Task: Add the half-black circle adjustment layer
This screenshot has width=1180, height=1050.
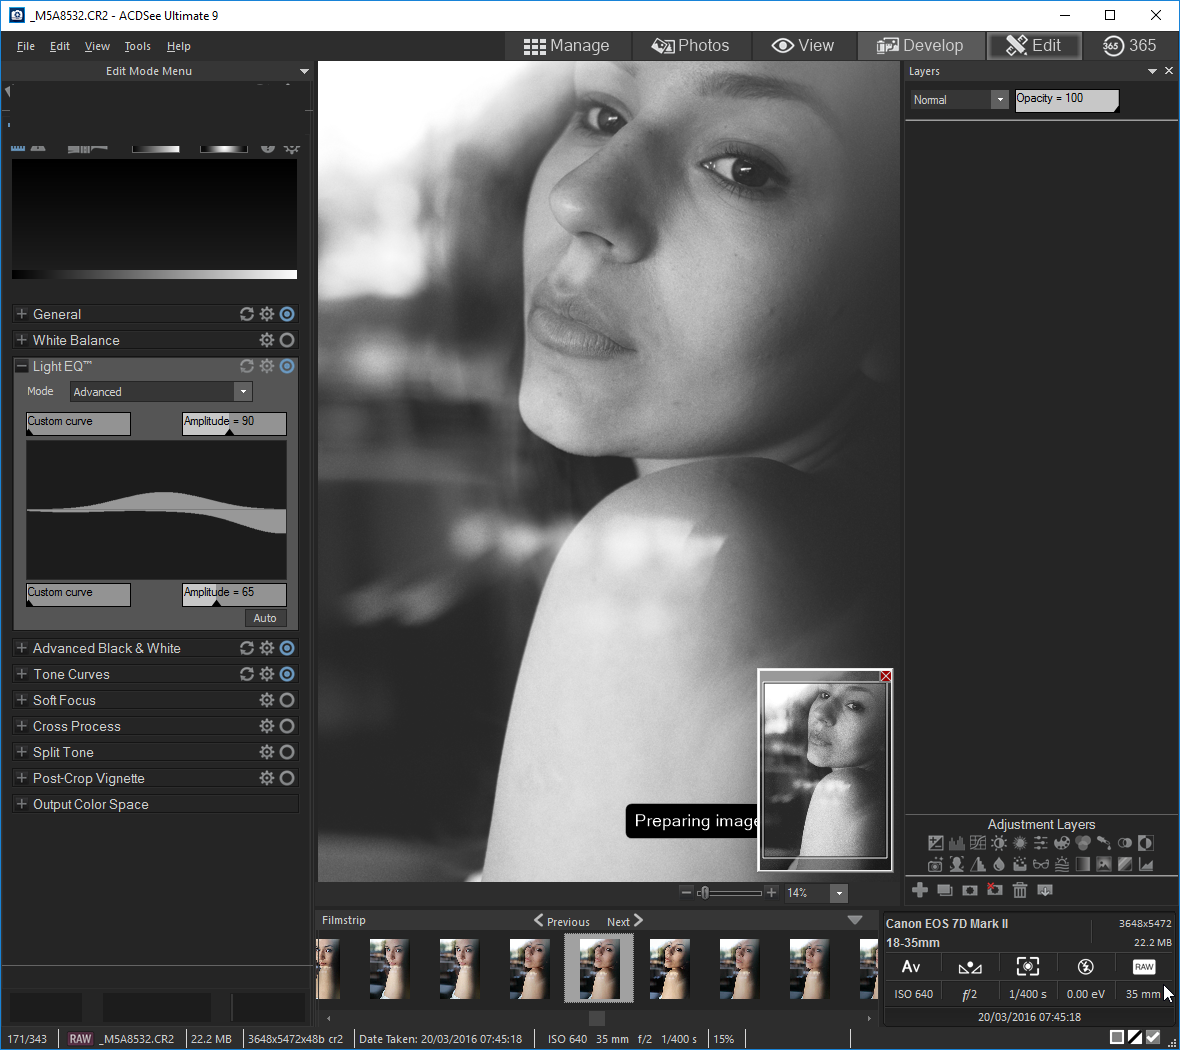Action: (1146, 843)
